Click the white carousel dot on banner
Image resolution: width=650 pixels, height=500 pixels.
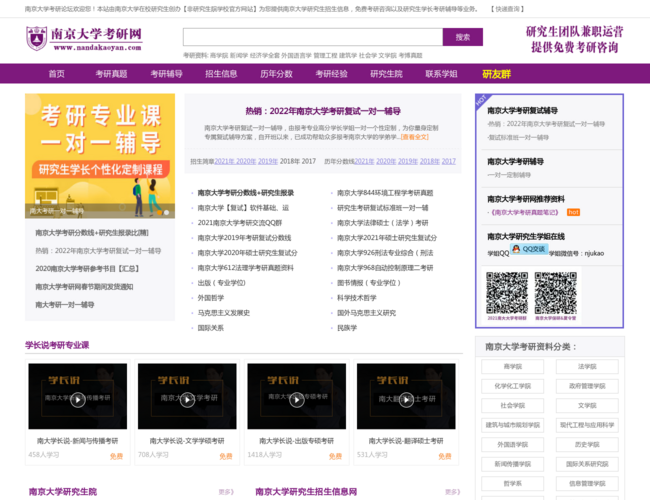pyautogui.click(x=166, y=212)
